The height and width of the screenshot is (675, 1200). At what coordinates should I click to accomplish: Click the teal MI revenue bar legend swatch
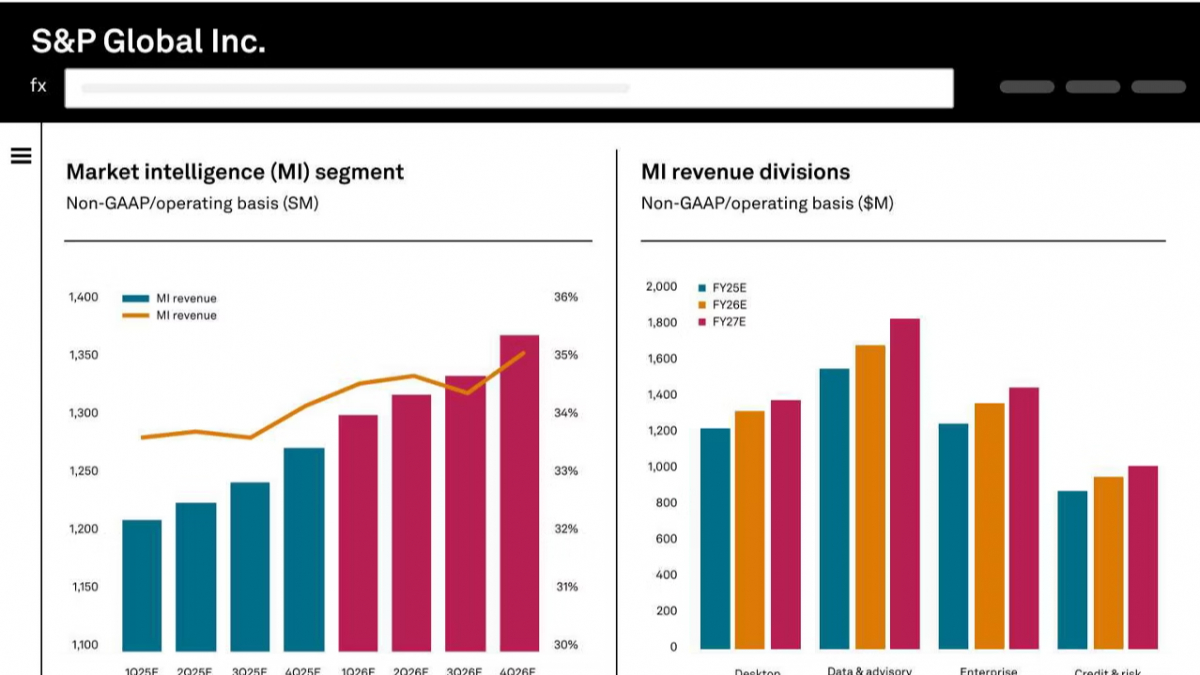coord(136,298)
